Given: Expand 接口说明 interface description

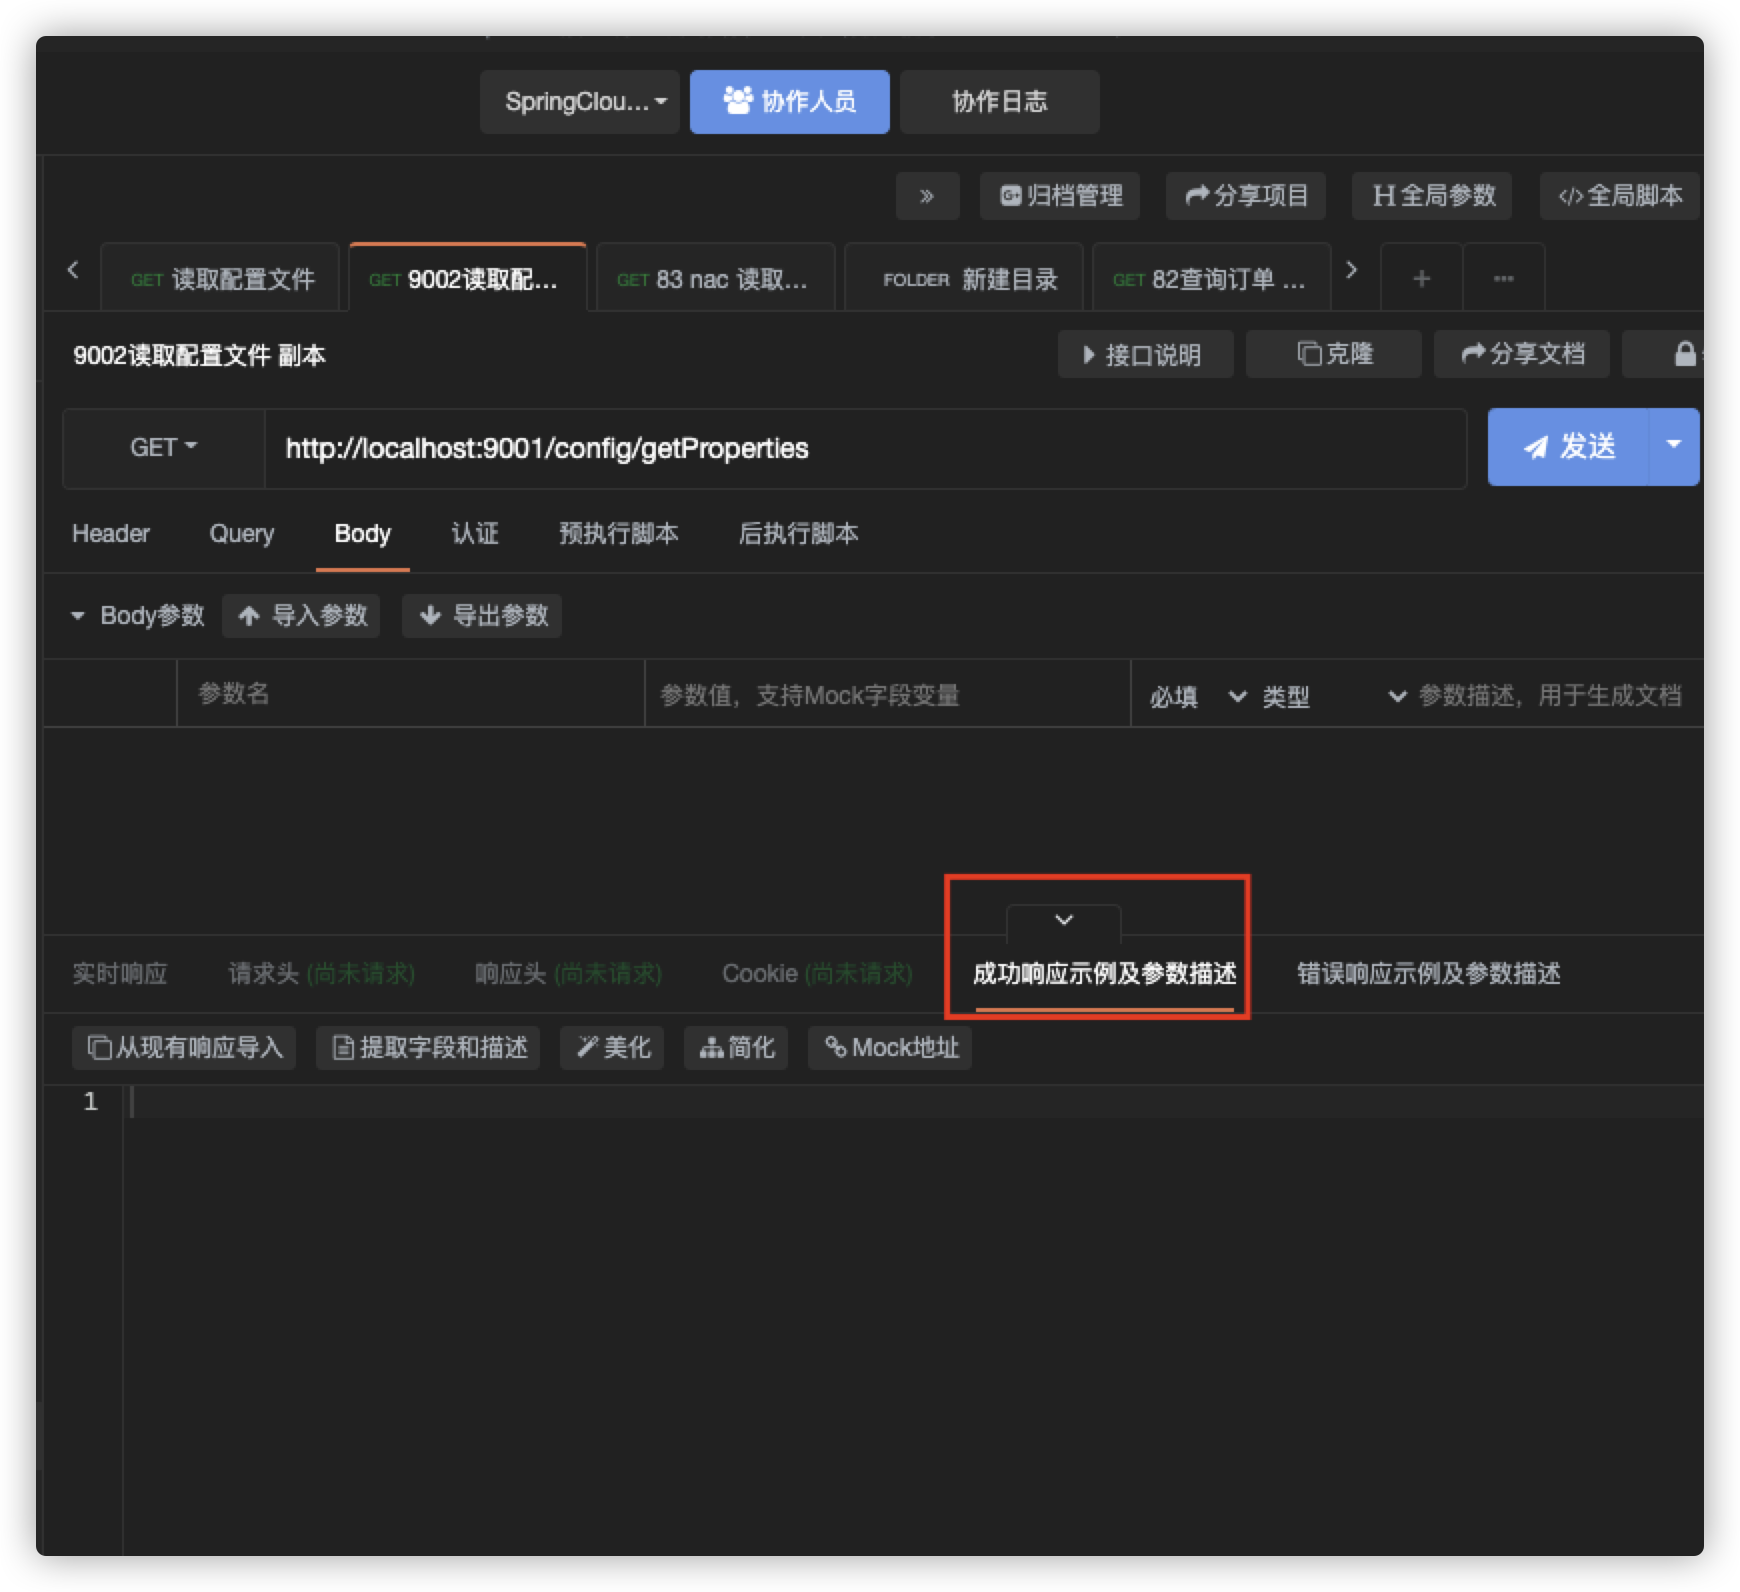Looking at the screenshot, I should coord(1145,354).
